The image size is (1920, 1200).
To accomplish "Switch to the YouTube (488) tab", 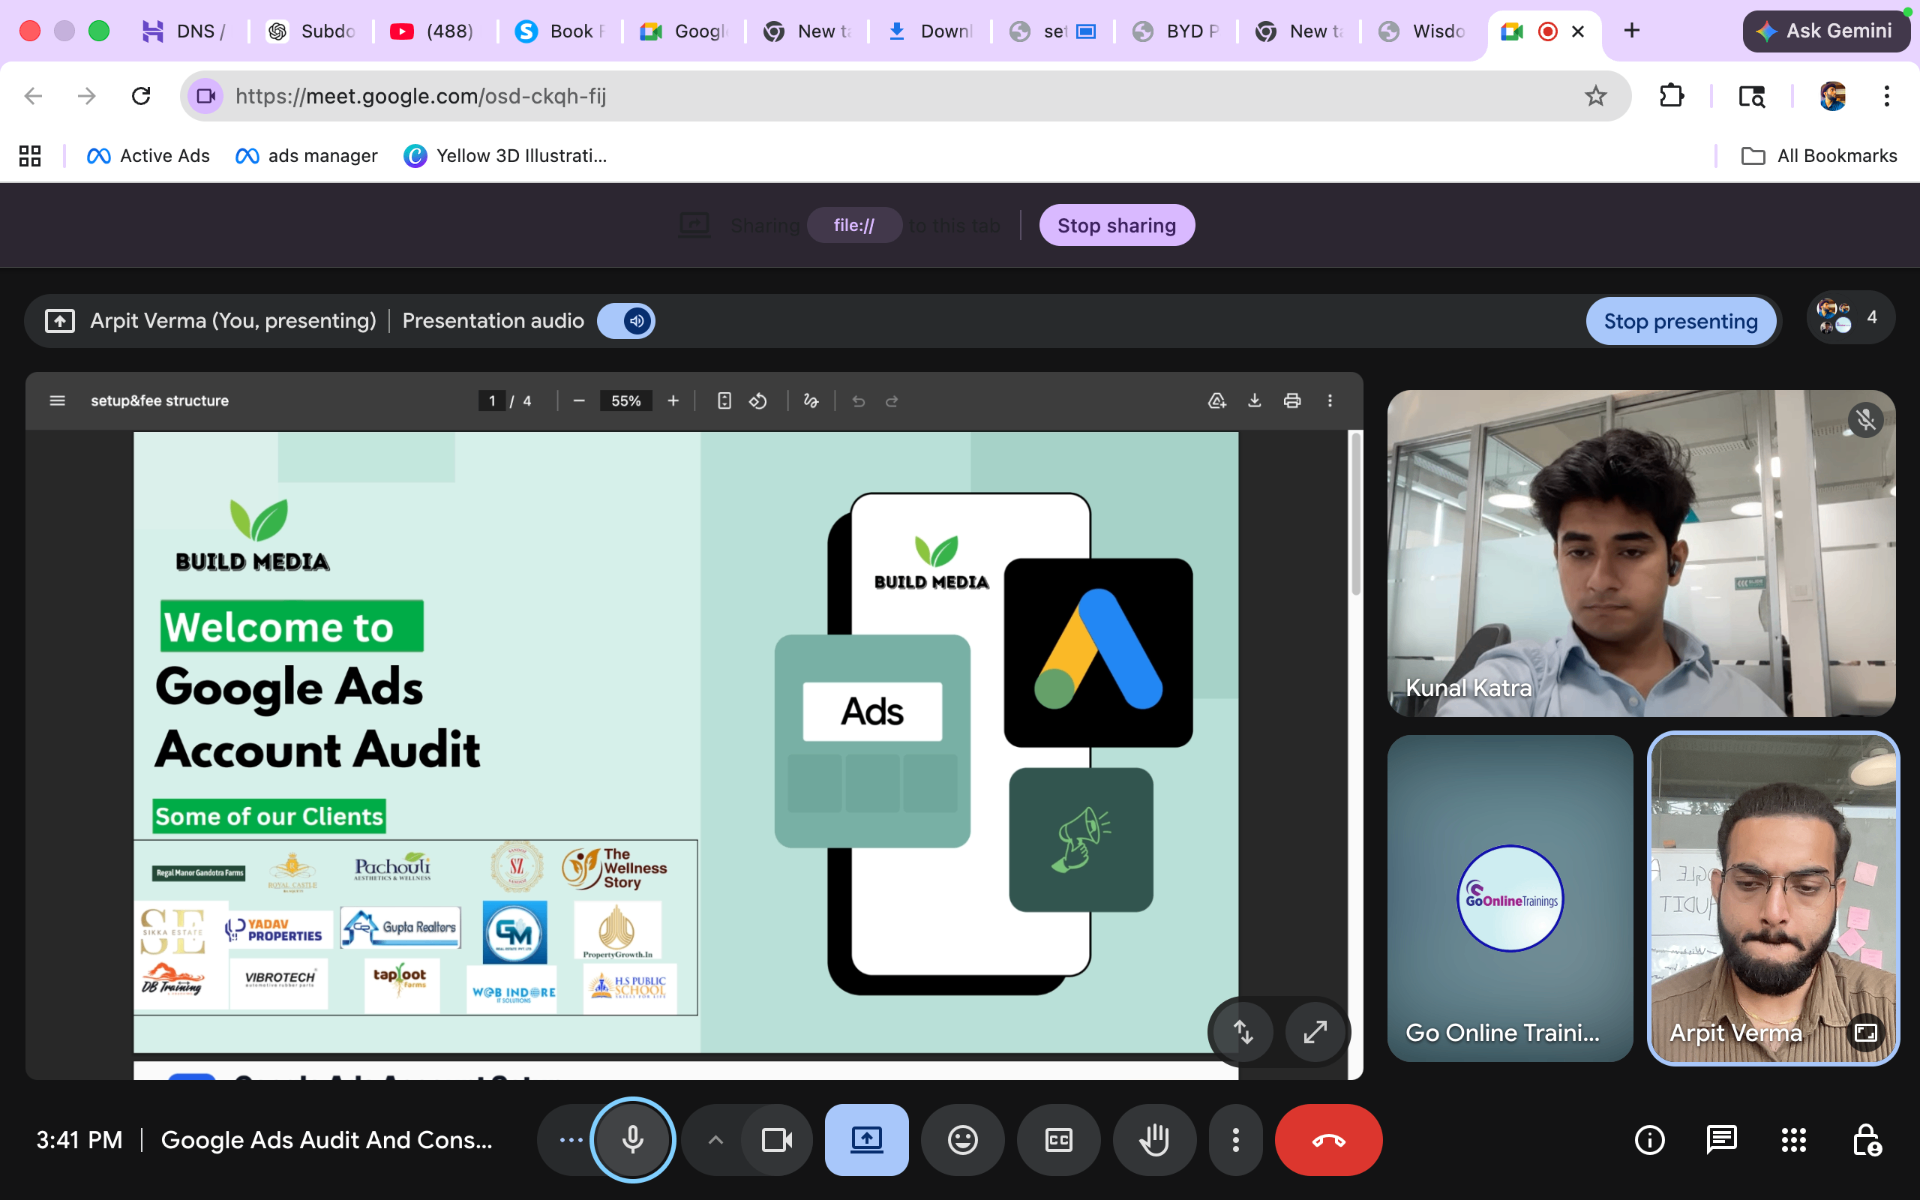I will [x=433, y=31].
